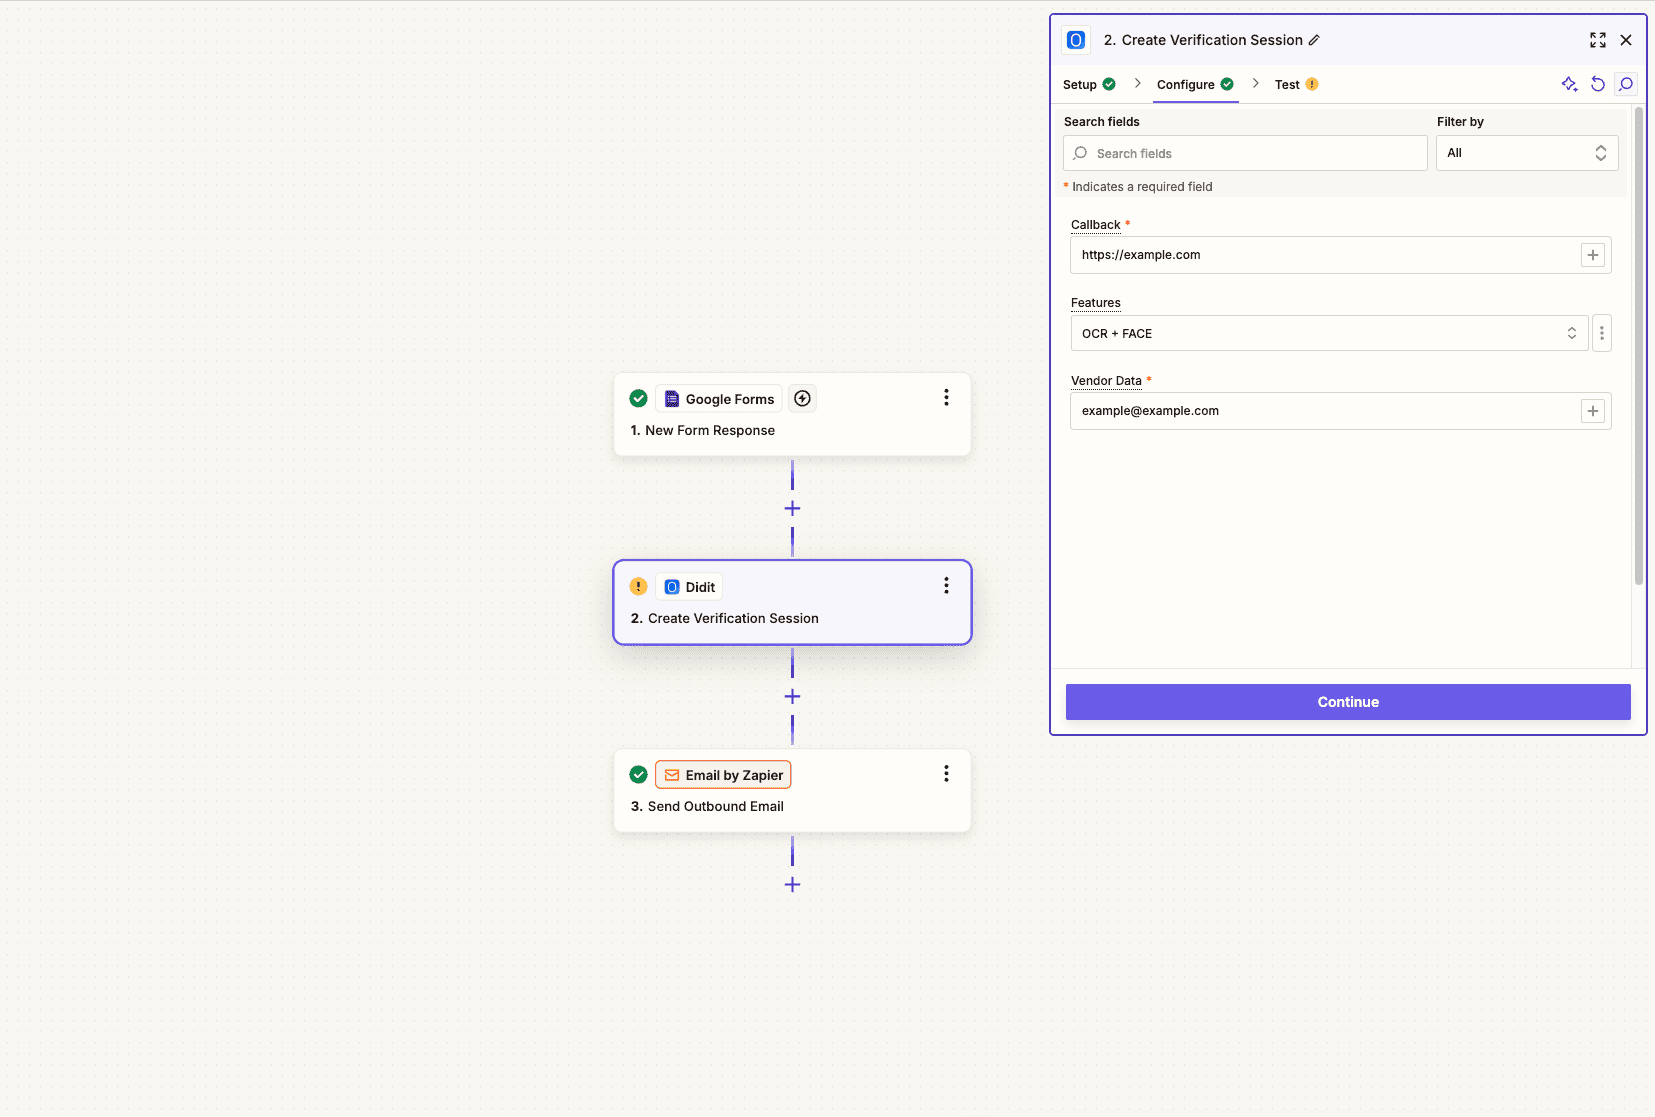1655x1117 pixels.
Task: Toggle the search fields magnifier icon
Action: (x=1626, y=84)
